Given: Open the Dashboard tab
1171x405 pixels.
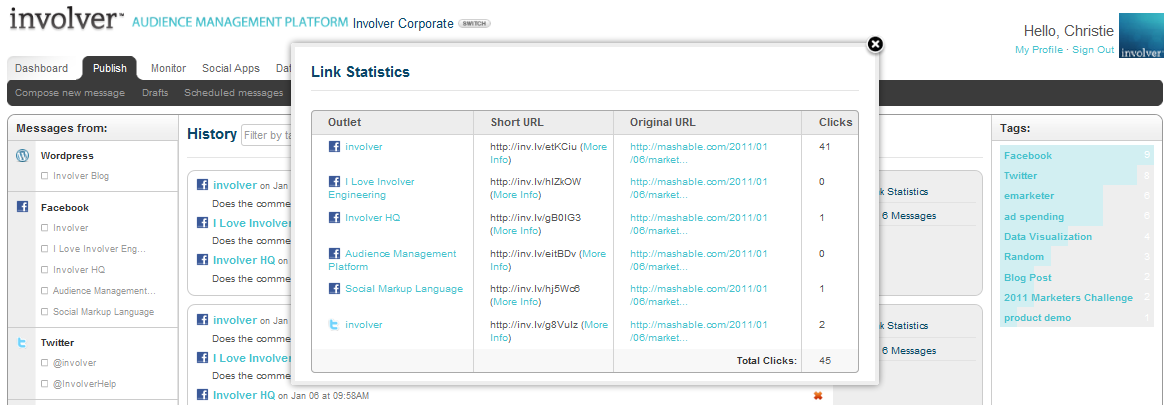Looking at the screenshot, I should click(x=41, y=68).
